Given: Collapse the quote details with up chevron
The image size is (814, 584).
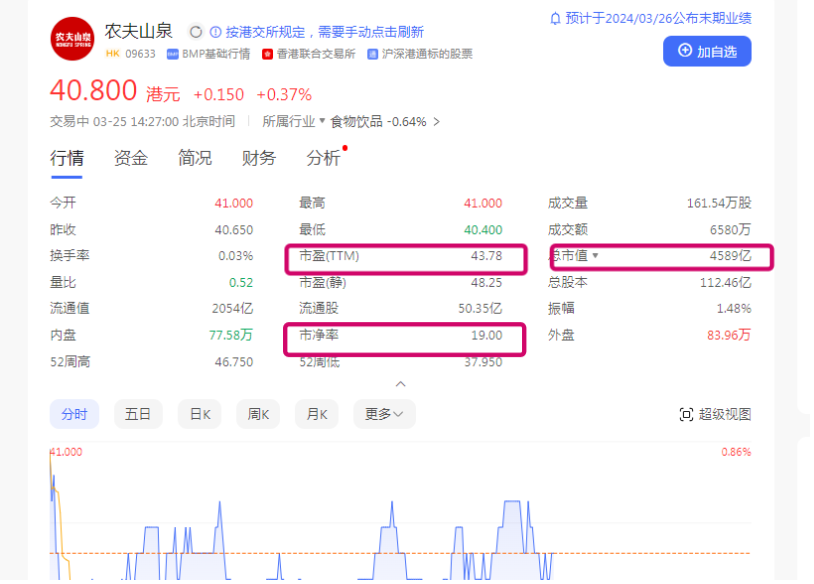Looking at the screenshot, I should pyautogui.click(x=400, y=384).
